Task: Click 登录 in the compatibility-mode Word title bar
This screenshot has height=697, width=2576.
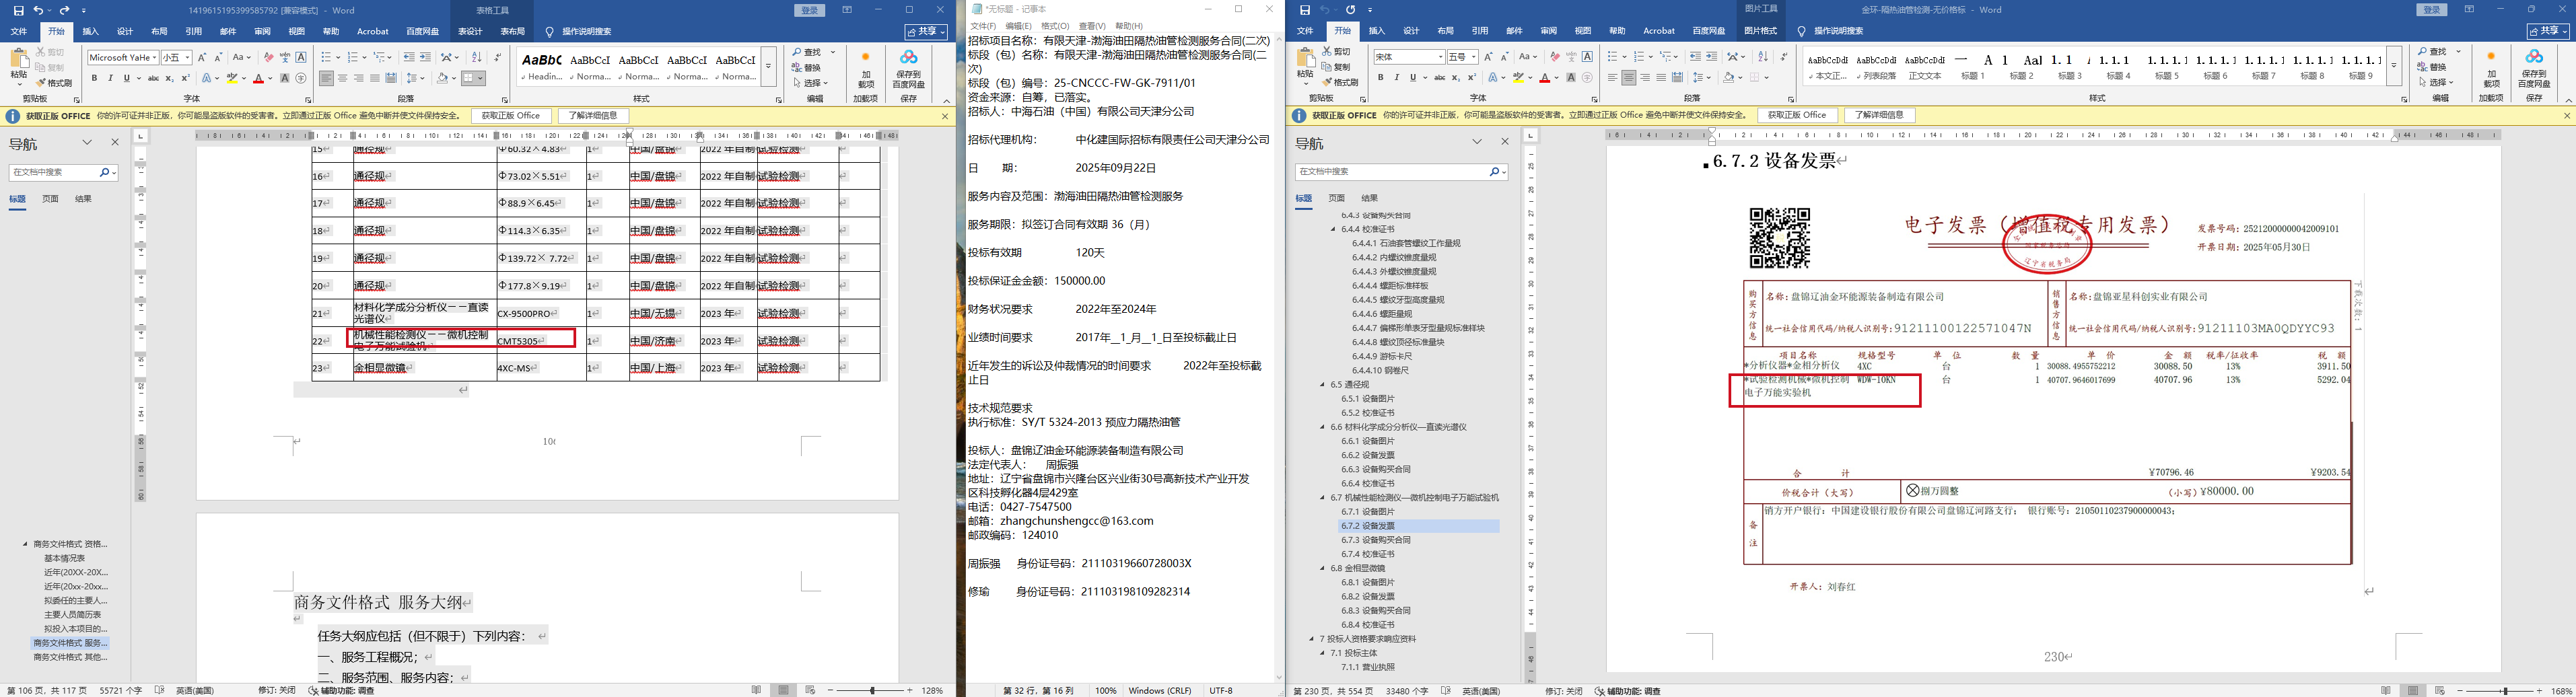Action: tap(810, 10)
